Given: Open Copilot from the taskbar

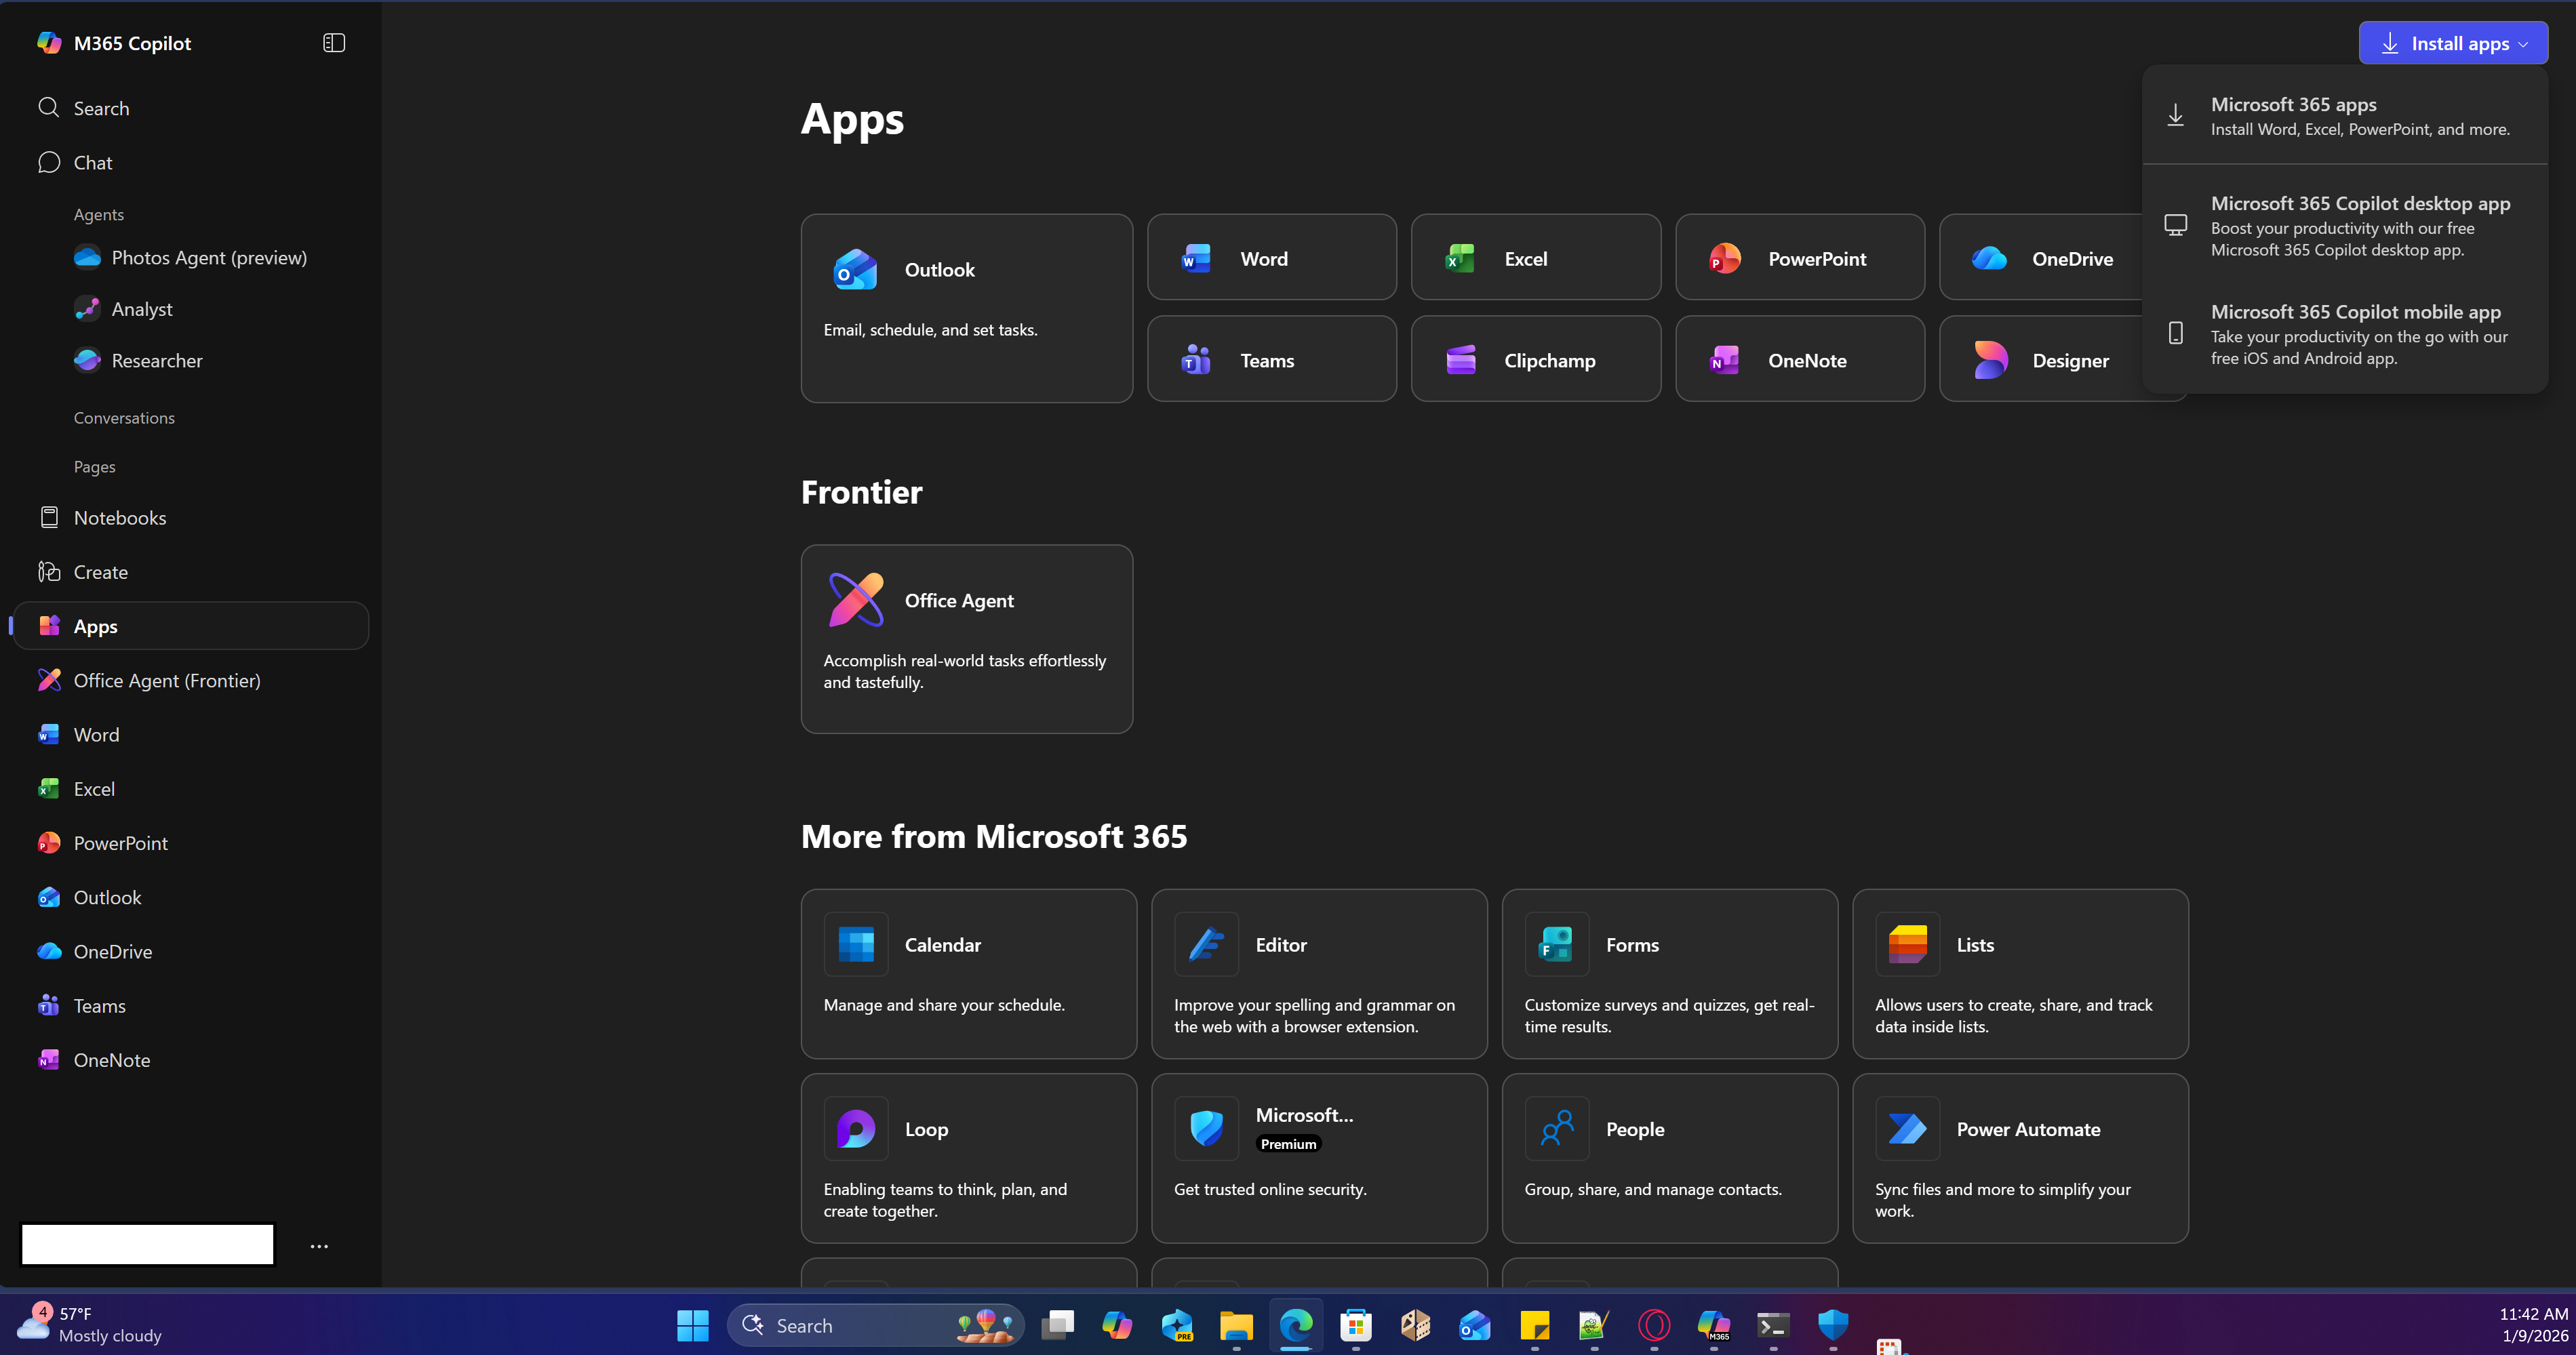Looking at the screenshot, I should 1117,1325.
